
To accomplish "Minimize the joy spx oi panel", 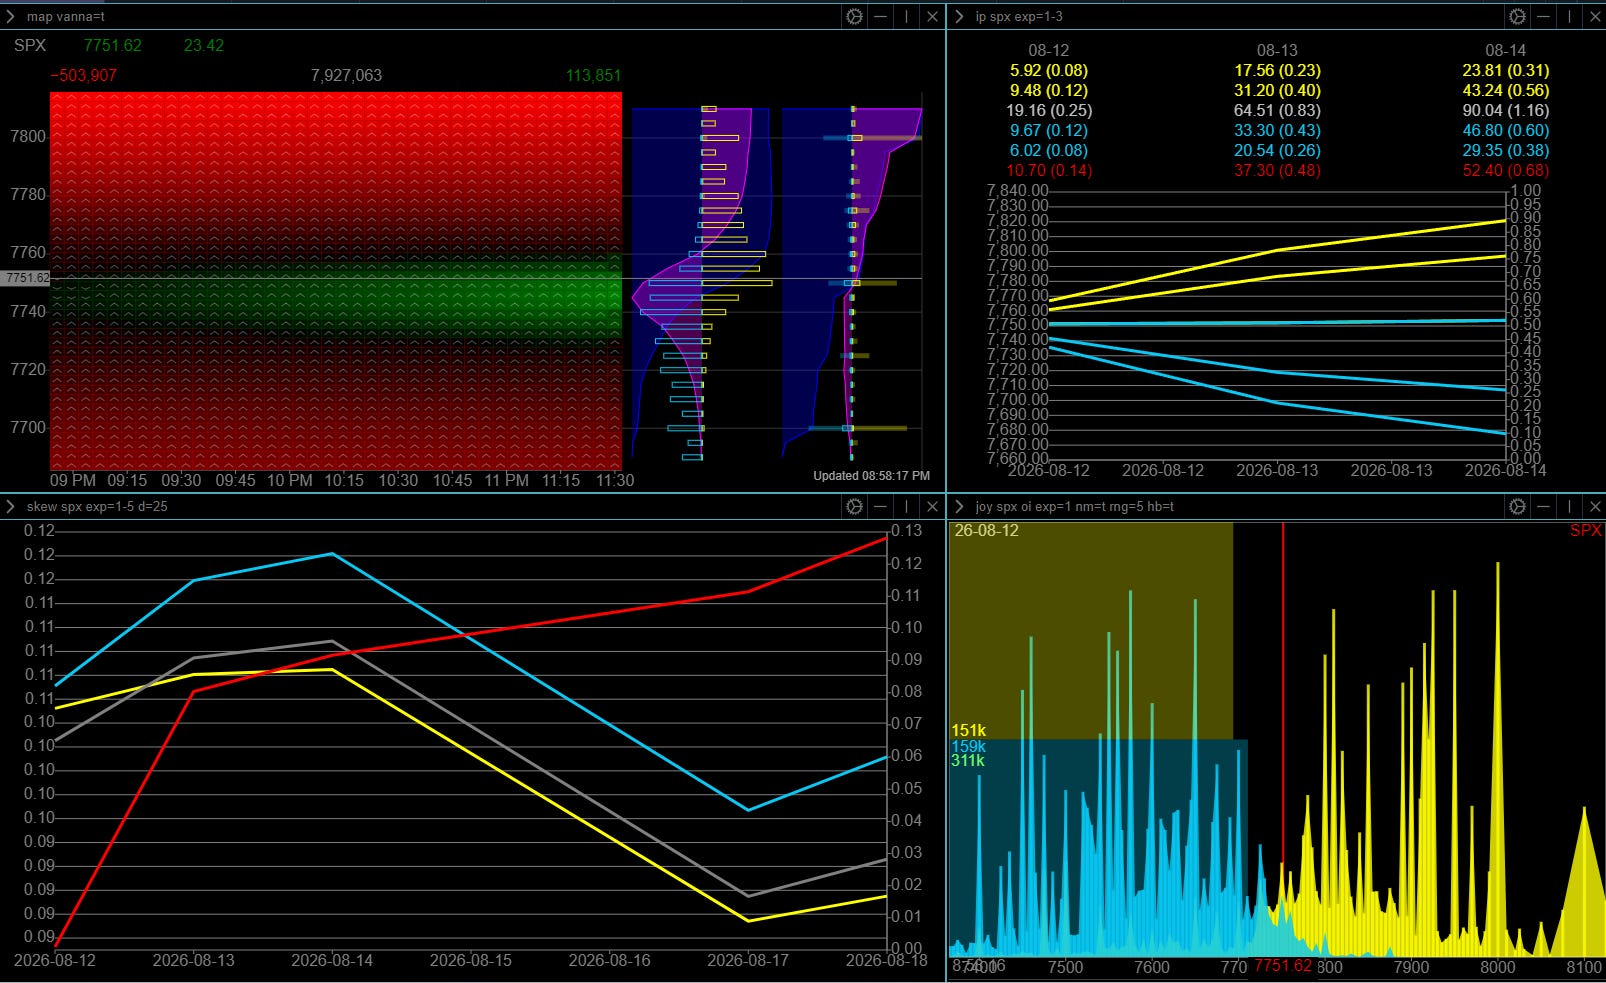I will tap(1544, 506).
